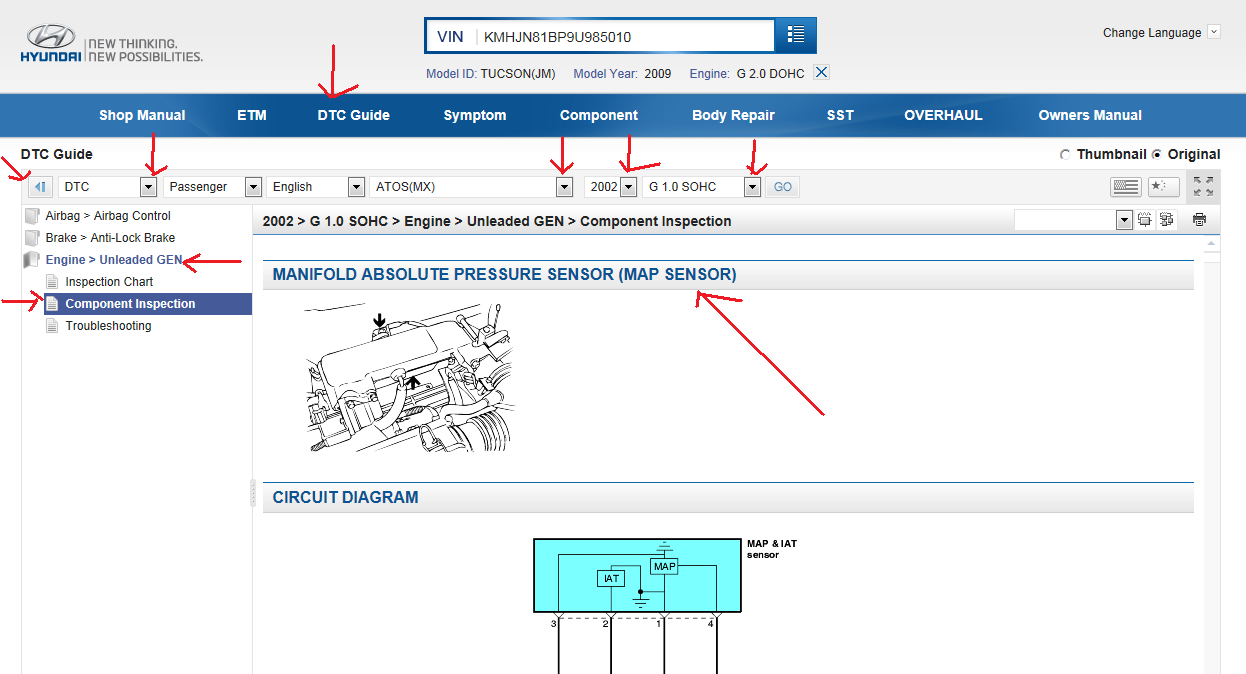The image size is (1246, 674).
Task: Select Engine > Unleaded GEN tree item
Action: click(x=114, y=260)
